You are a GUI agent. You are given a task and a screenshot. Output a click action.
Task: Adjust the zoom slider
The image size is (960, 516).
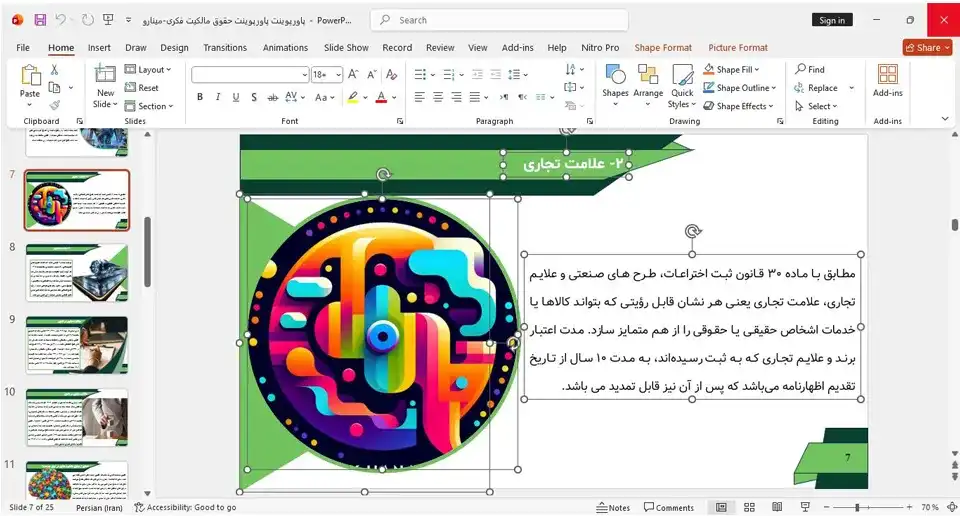point(858,507)
